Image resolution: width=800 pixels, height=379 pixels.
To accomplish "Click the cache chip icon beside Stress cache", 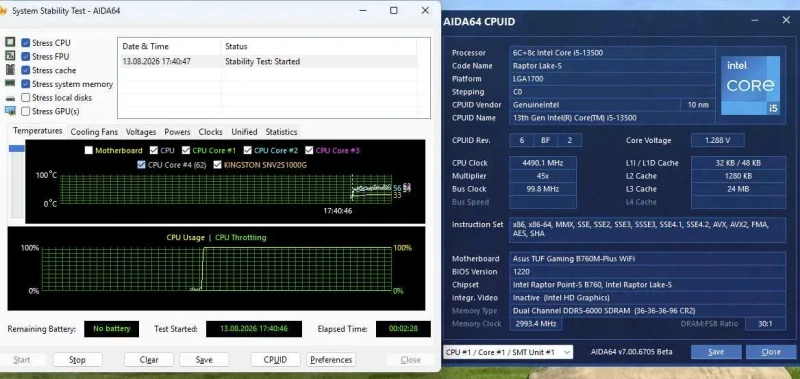I will point(10,70).
